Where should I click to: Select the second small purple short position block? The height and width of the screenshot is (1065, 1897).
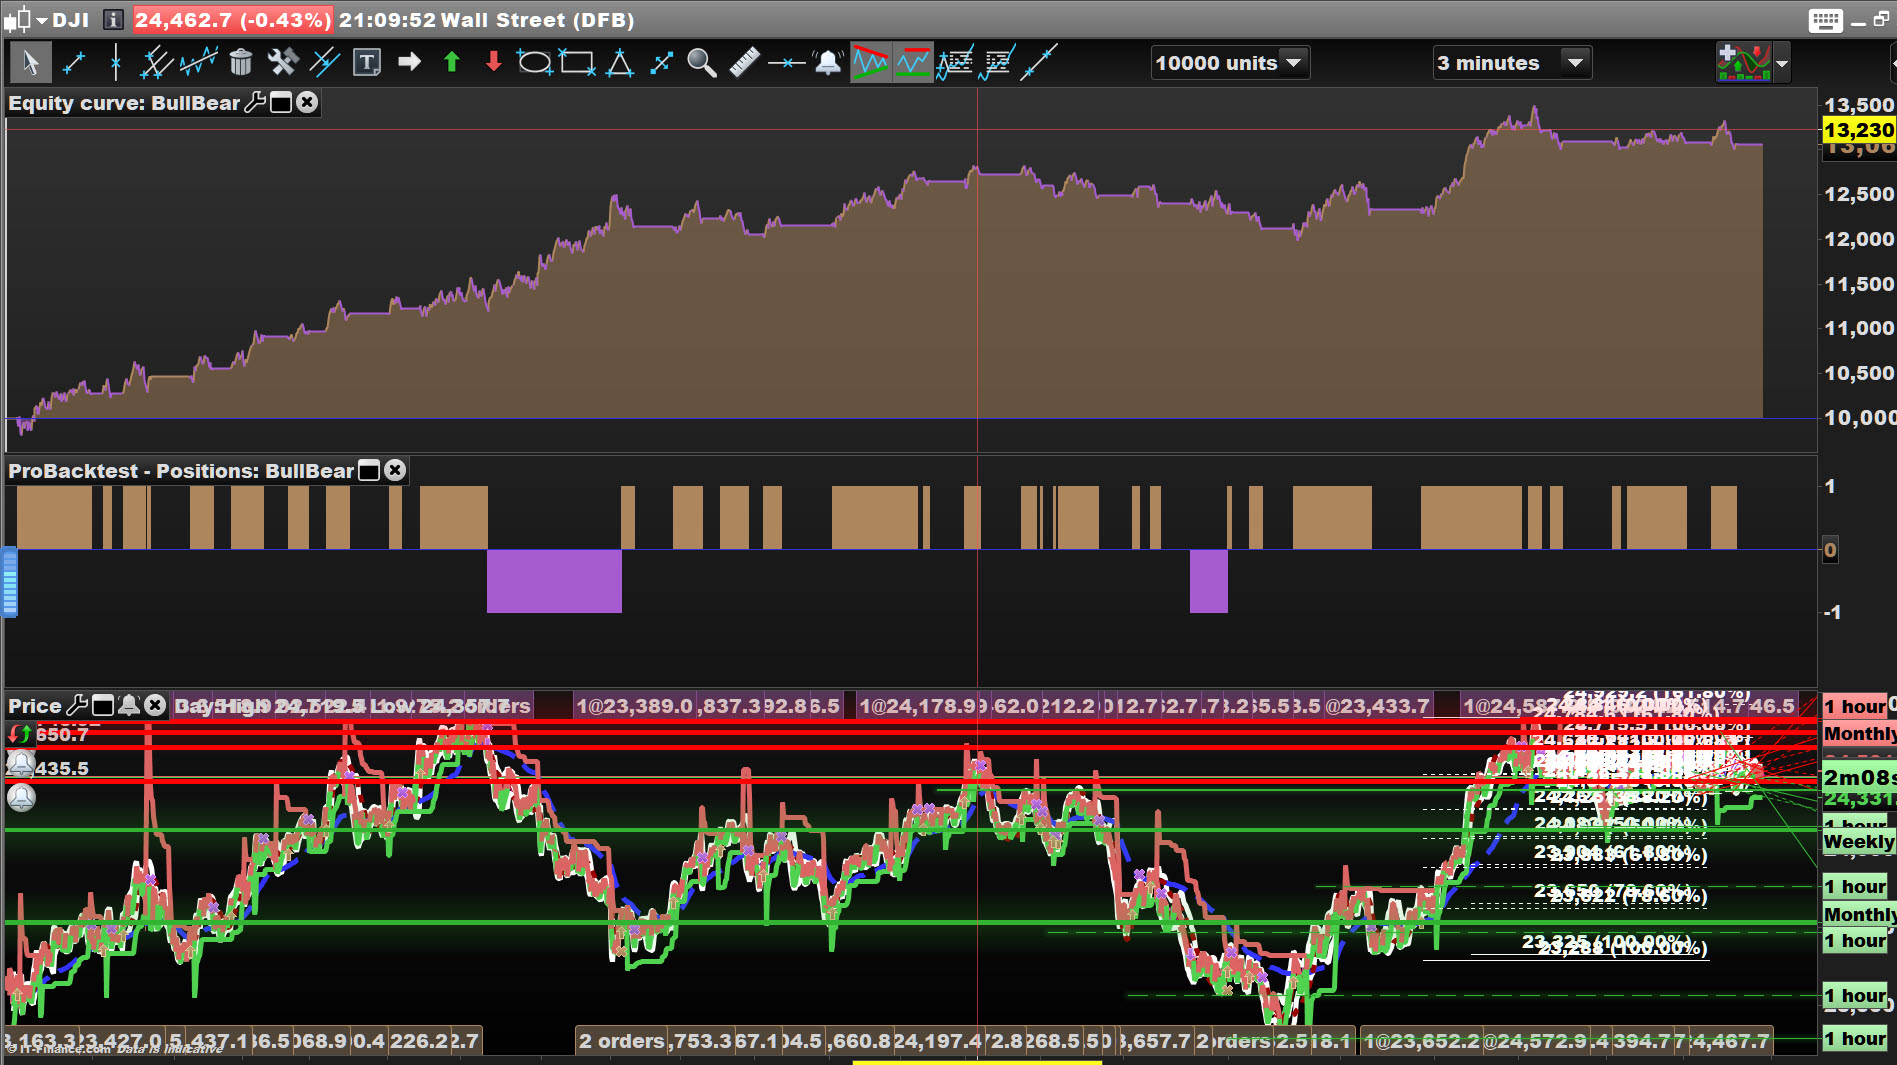(x=1208, y=581)
